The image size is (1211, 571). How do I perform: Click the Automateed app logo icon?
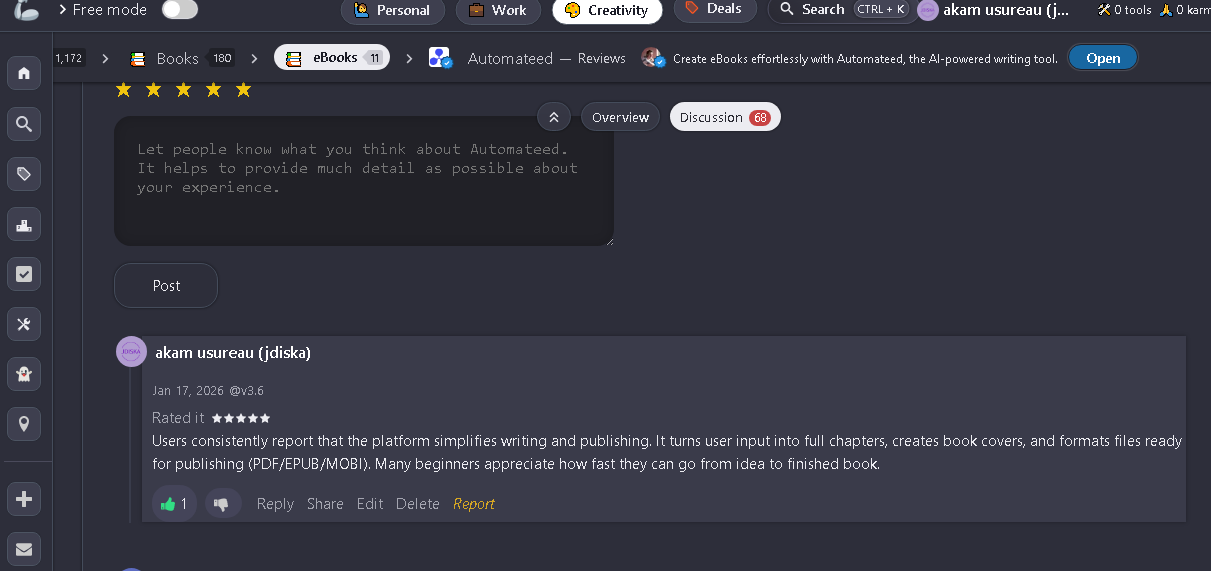coord(440,58)
